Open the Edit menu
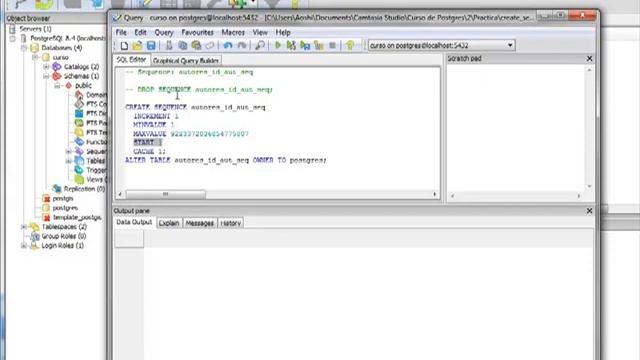The width and height of the screenshot is (640, 360). (140, 32)
